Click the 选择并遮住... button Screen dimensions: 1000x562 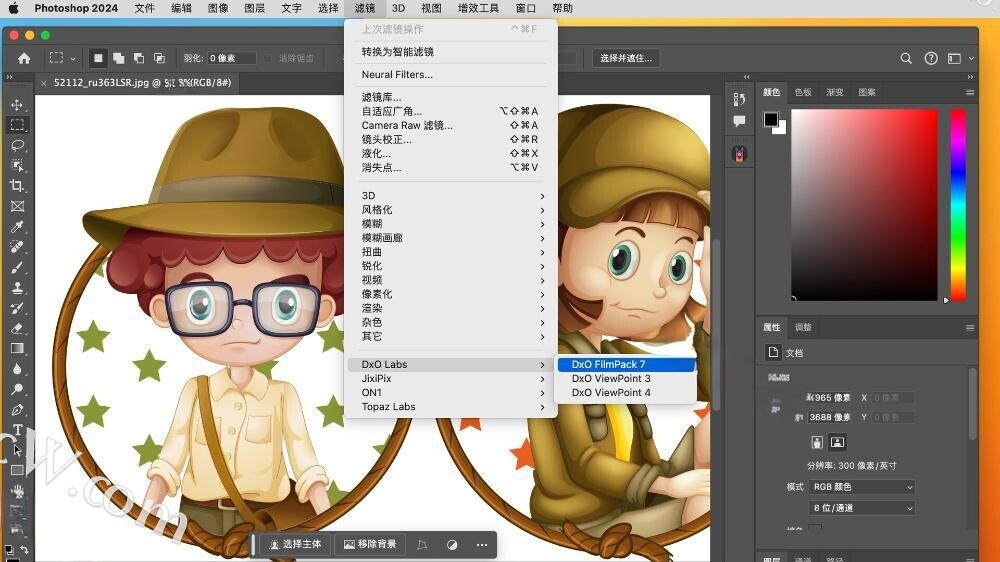(x=626, y=58)
